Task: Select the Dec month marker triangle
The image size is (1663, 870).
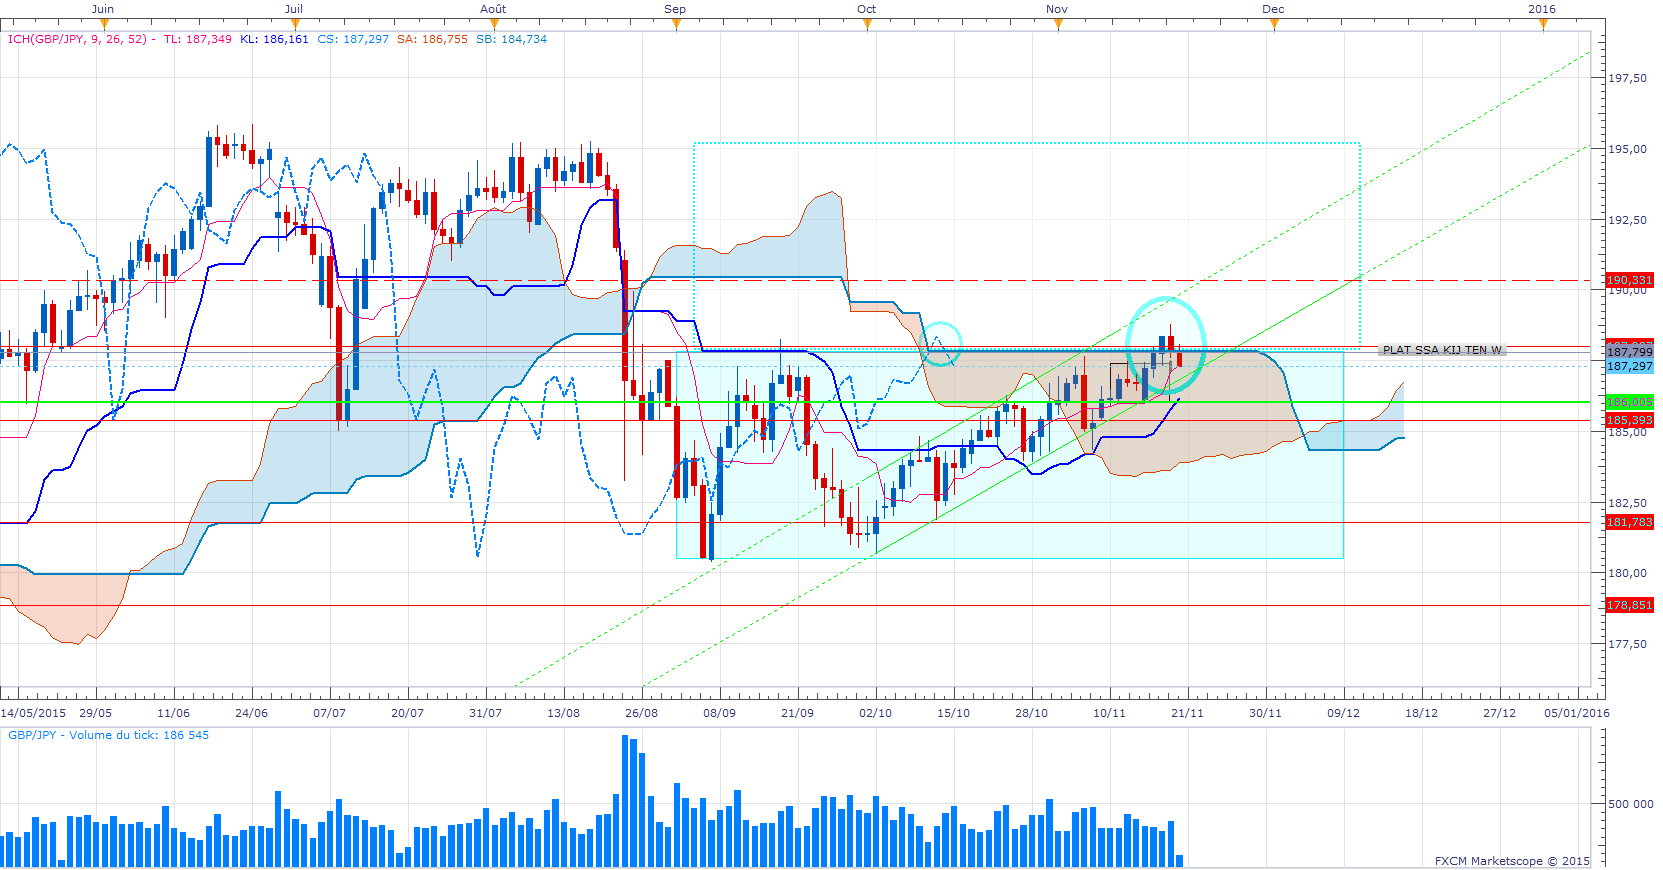Action: 1274,25
